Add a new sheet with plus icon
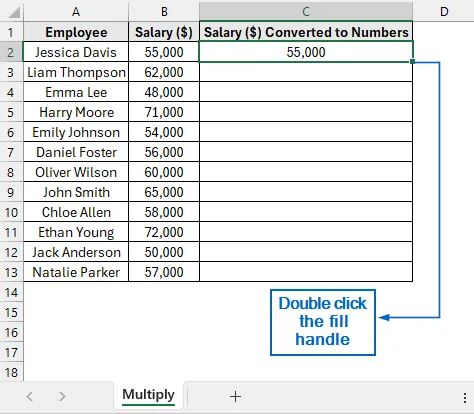Image resolution: width=474 pixels, height=414 pixels. click(x=235, y=396)
